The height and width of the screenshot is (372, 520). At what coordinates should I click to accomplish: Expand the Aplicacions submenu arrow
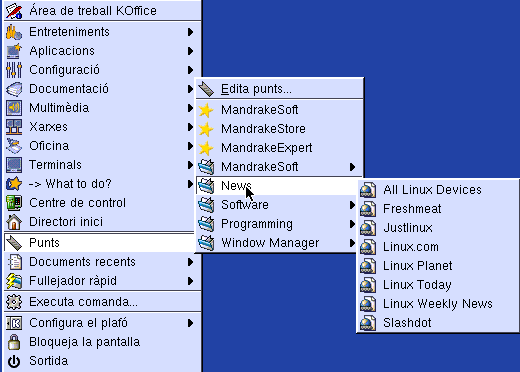(x=190, y=51)
